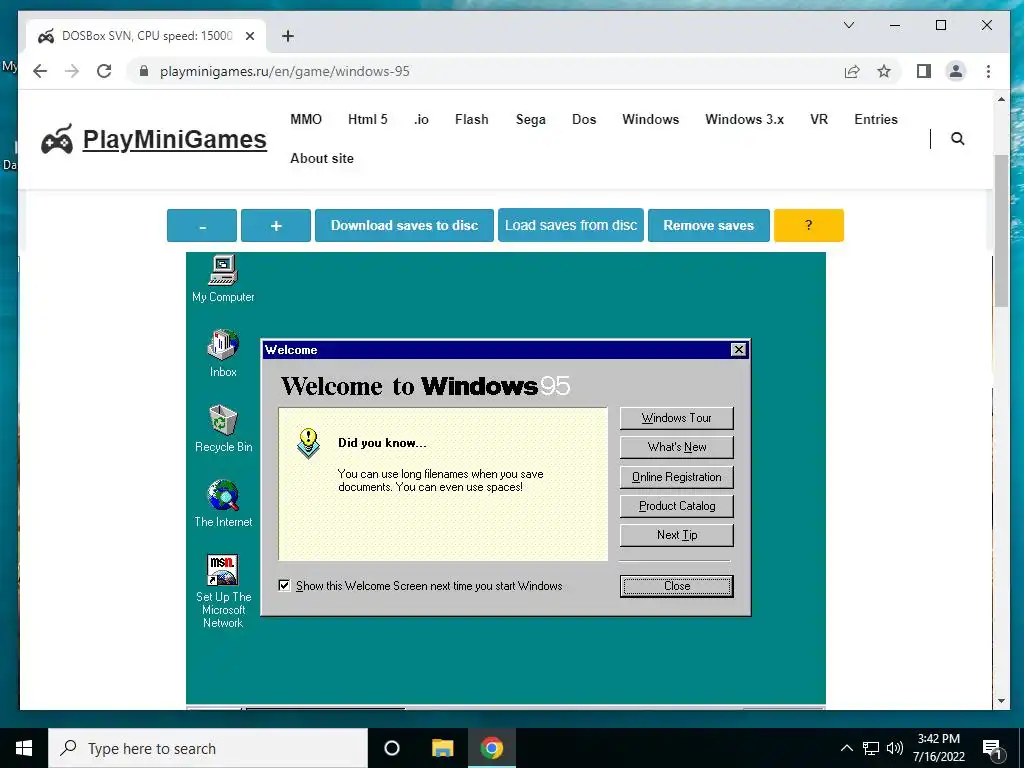The image size is (1024, 768).
Task: Open the Windows Start button
Action: 24,748
